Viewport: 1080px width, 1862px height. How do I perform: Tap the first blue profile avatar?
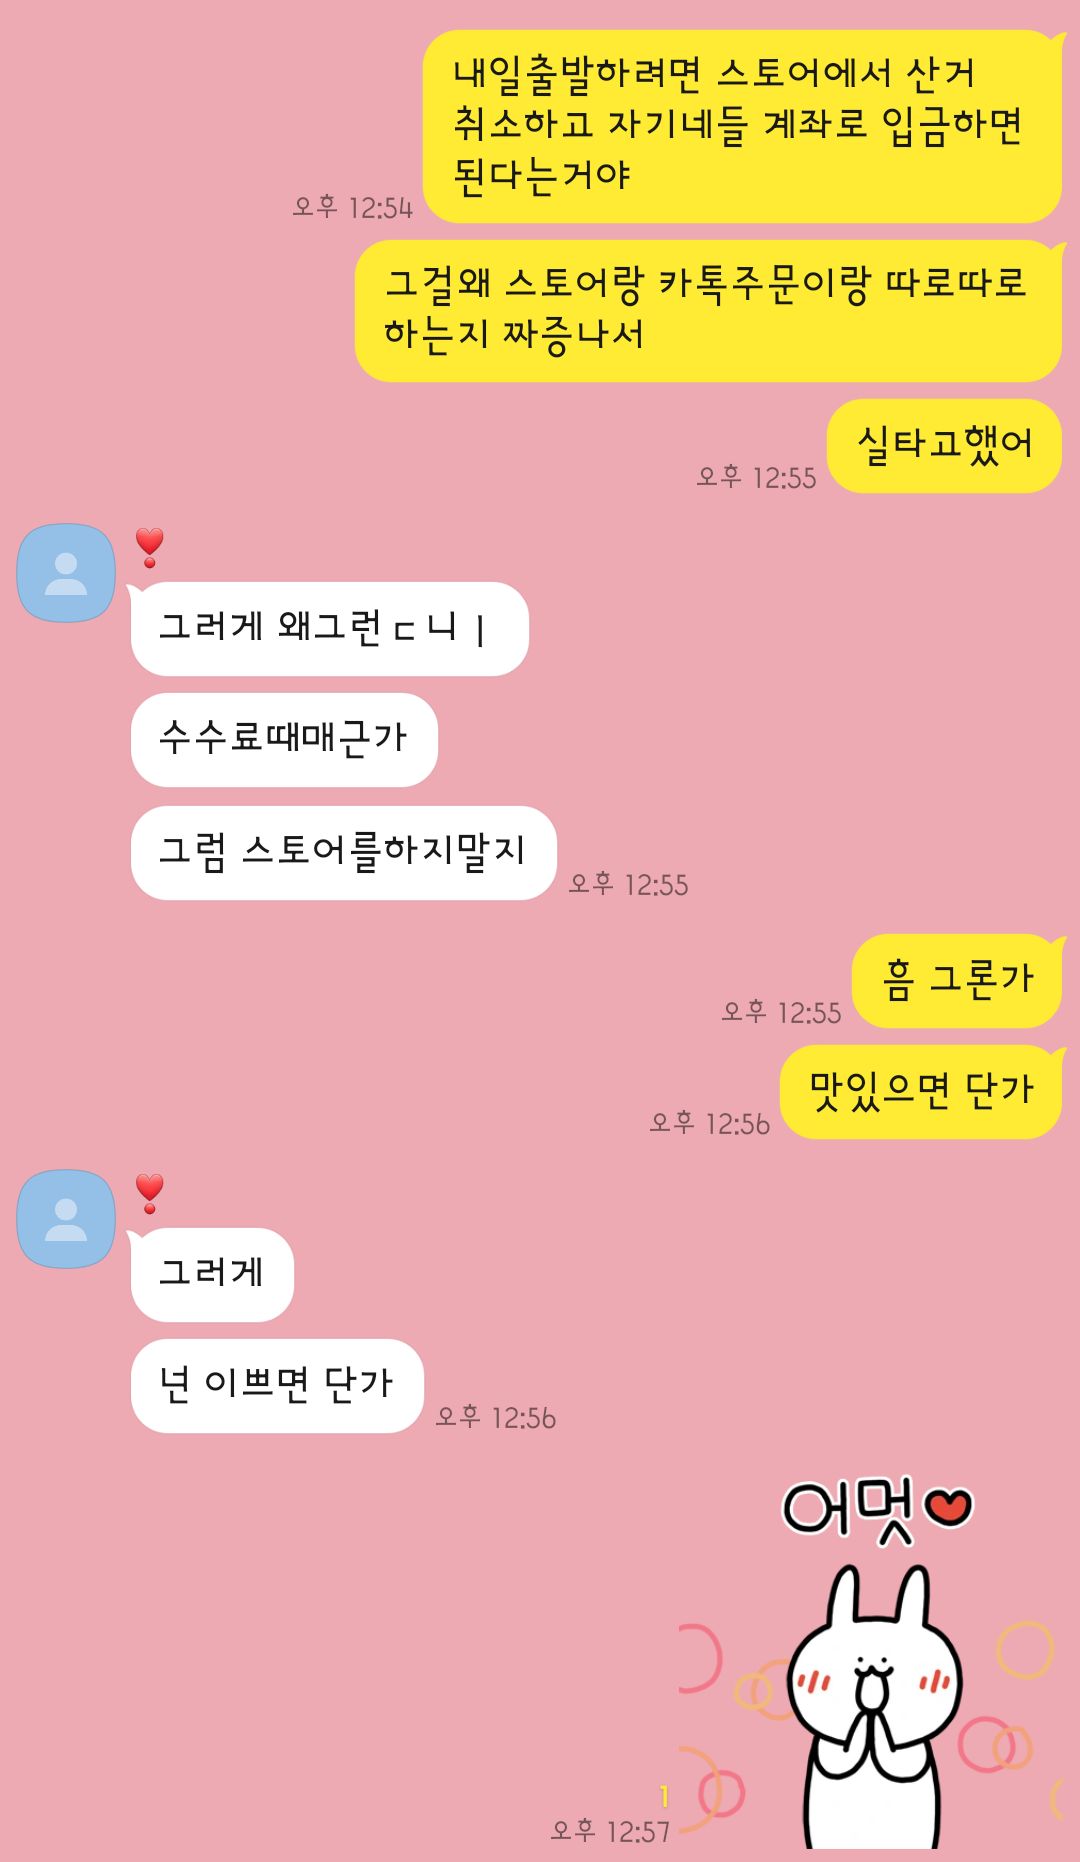[66, 573]
